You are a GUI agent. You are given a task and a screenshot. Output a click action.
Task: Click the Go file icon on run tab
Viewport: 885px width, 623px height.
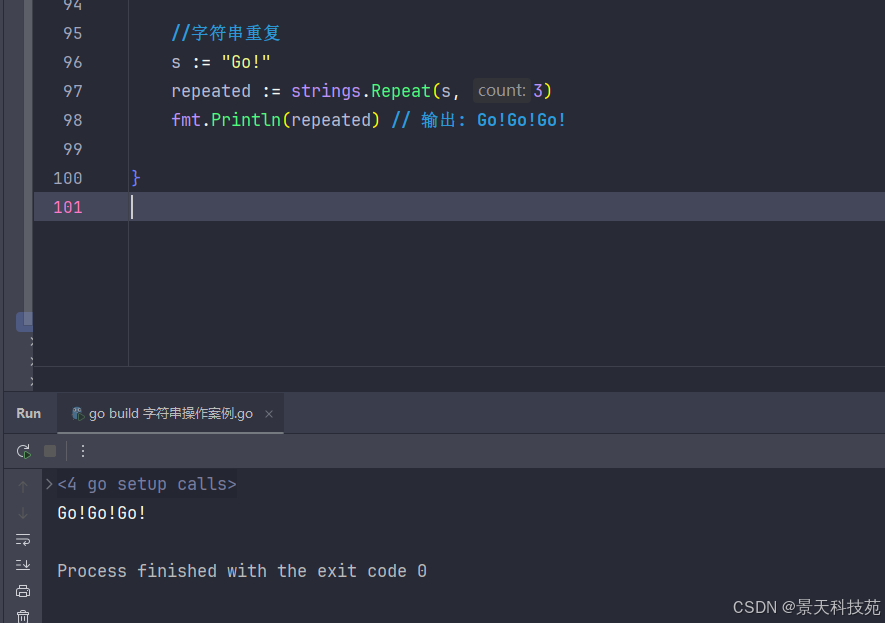[x=77, y=413]
